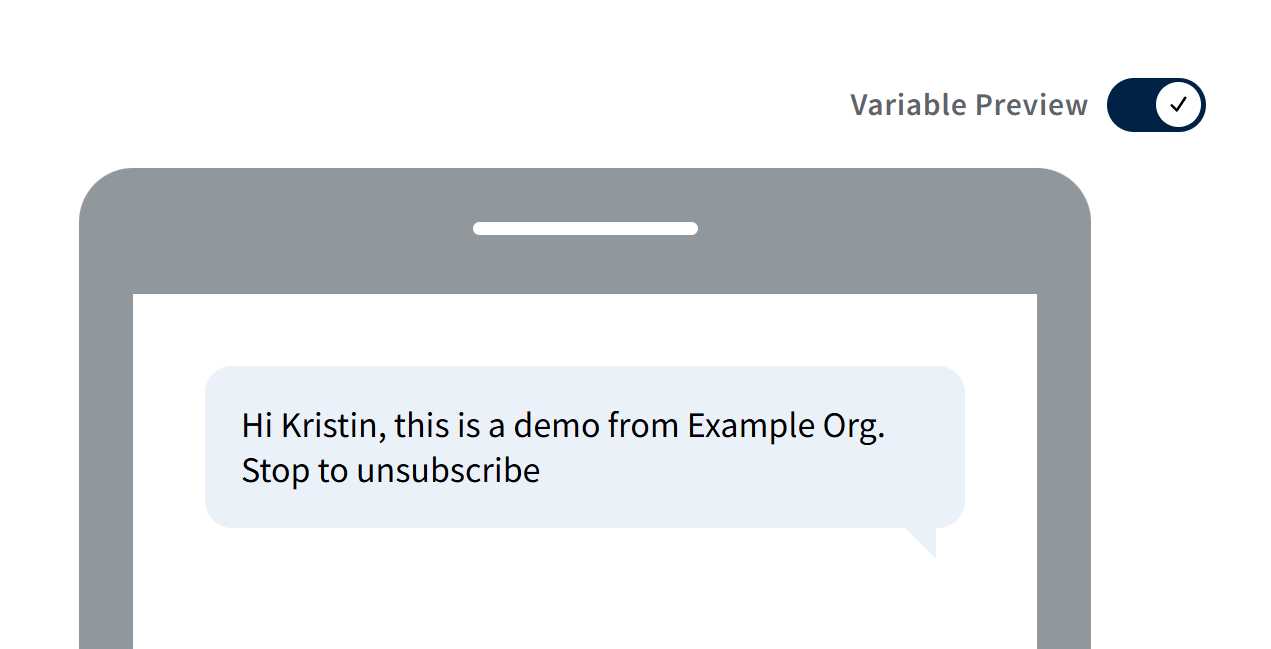Click the greeting word 'Hi' in the message
The image size is (1271, 649).
pyautogui.click(x=255, y=425)
